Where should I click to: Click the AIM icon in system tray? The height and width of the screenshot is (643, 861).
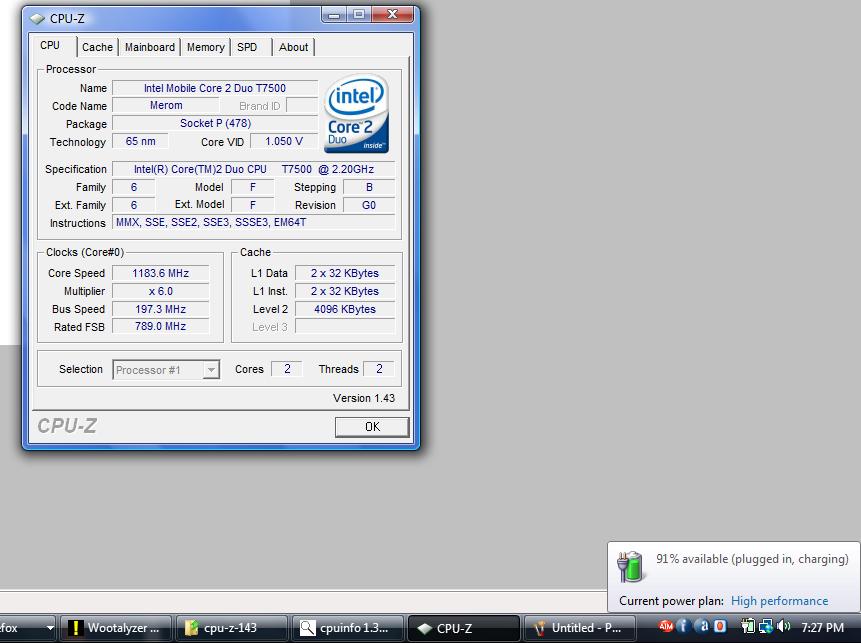tap(664, 627)
